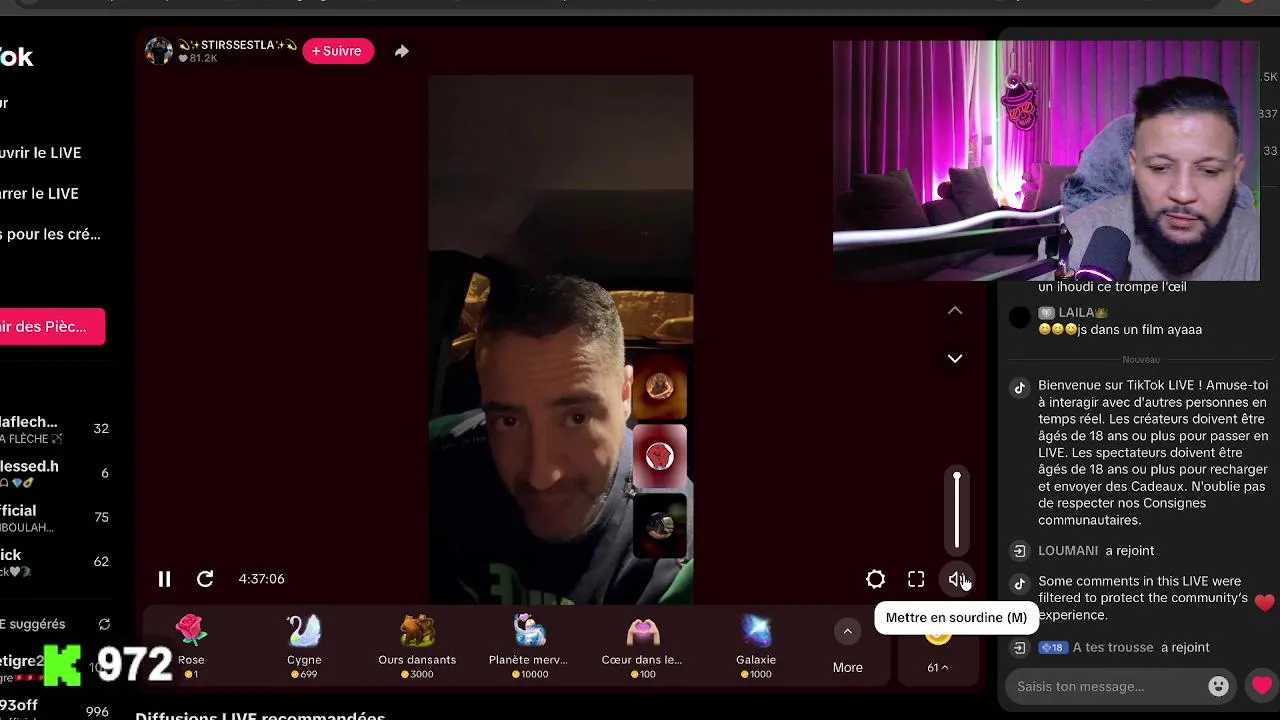This screenshot has height=720, width=1280.
Task: Share the live via arrow icon
Action: tap(401, 51)
